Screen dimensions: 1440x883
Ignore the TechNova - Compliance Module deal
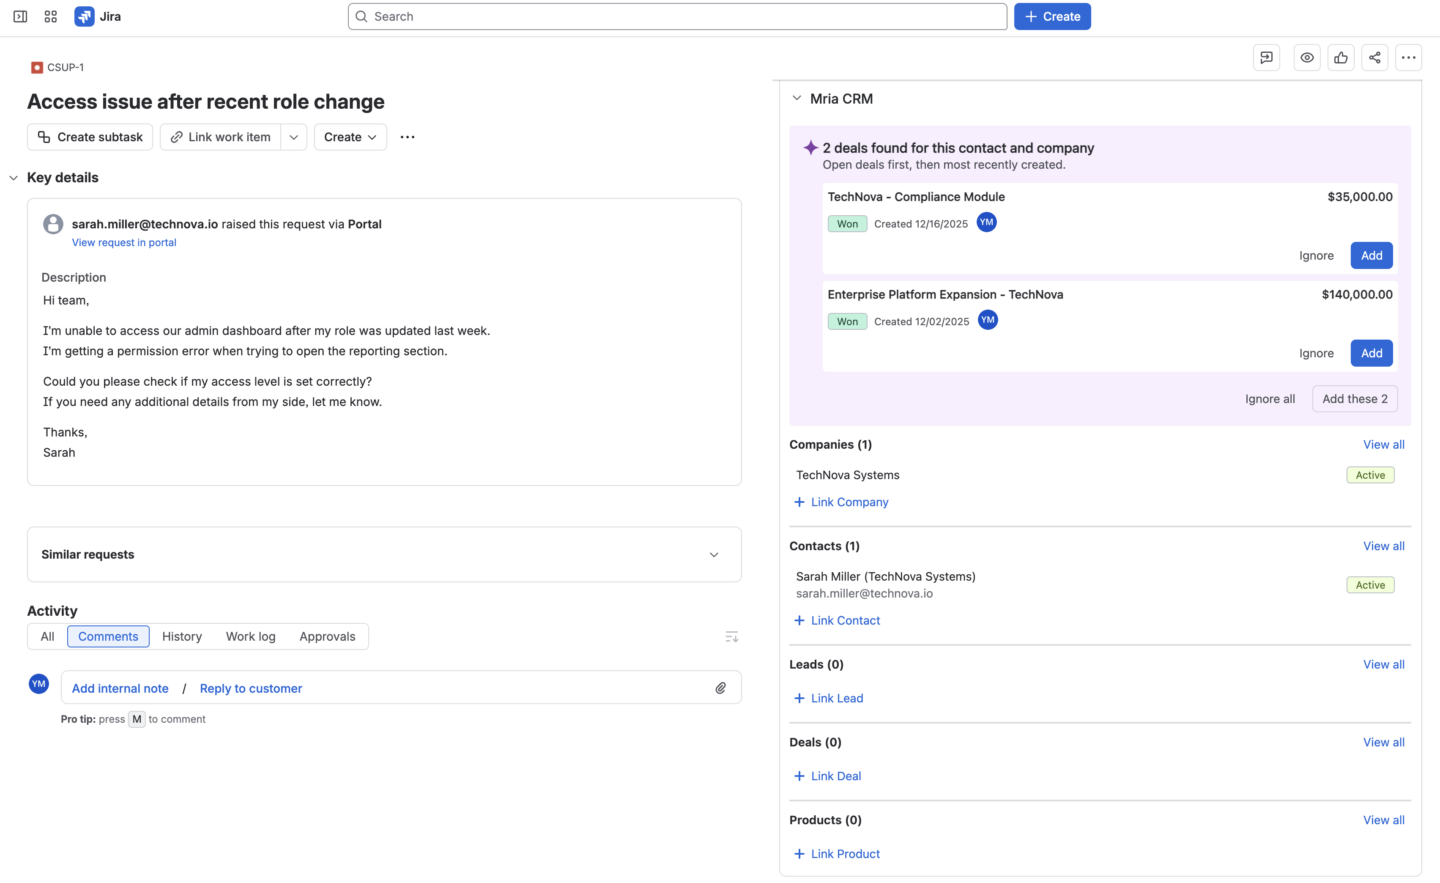pyautogui.click(x=1316, y=256)
